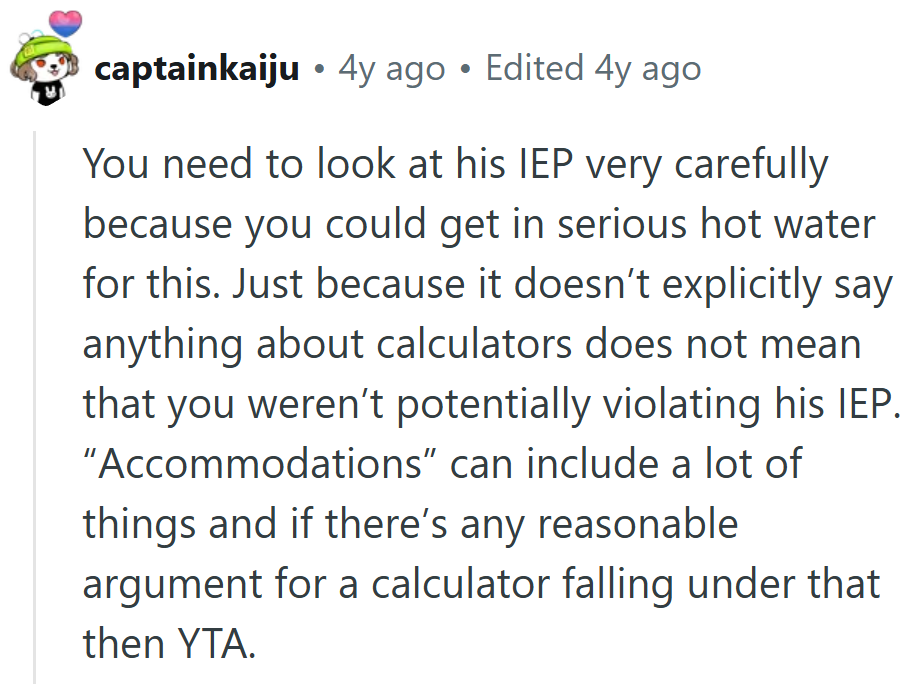Open the "4y ago" comment permalink
922x684 pixels.
click(391, 69)
